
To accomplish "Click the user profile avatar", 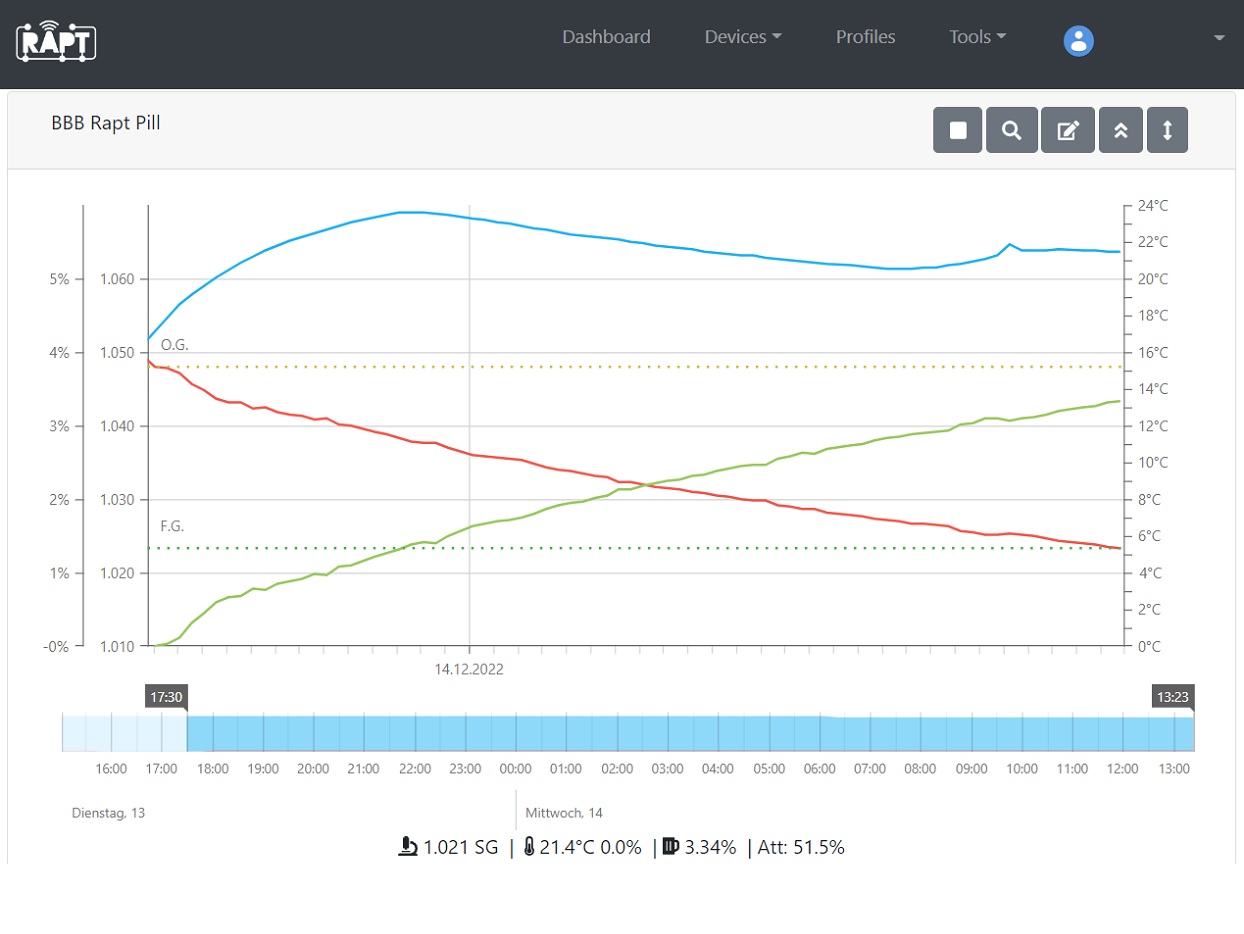I will (x=1078, y=40).
